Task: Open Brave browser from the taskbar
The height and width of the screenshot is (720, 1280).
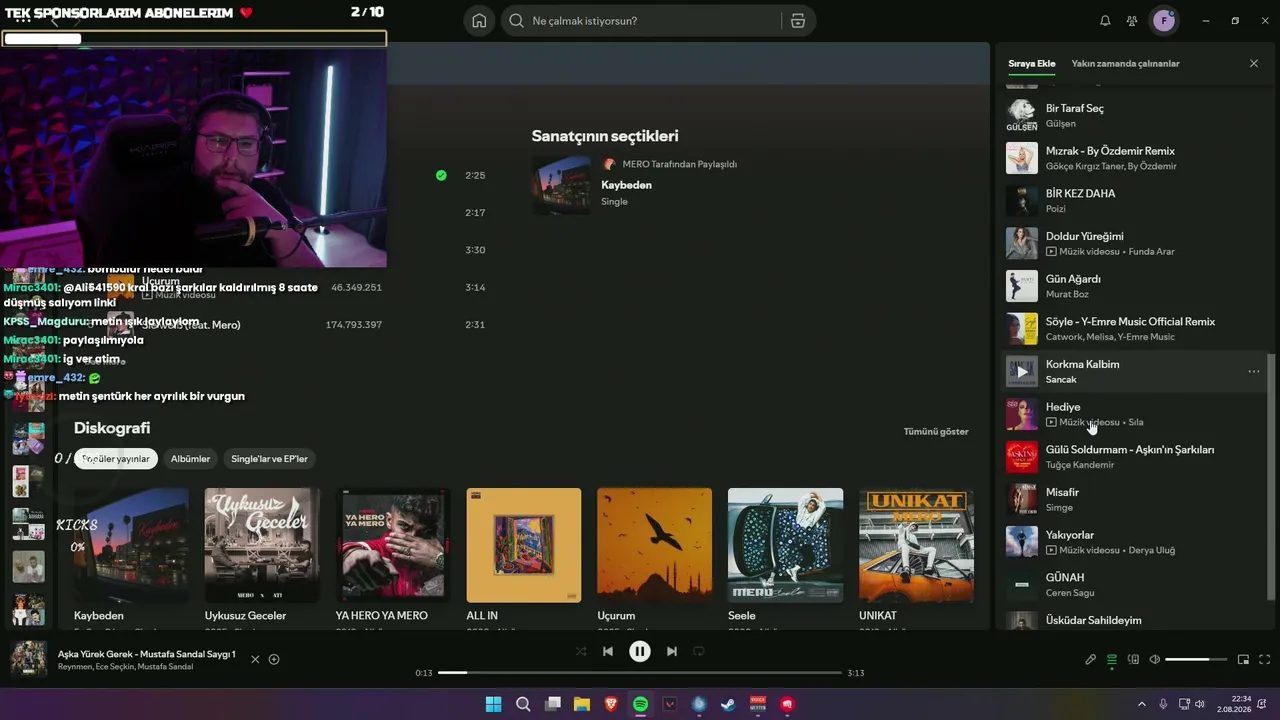Action: [x=611, y=704]
